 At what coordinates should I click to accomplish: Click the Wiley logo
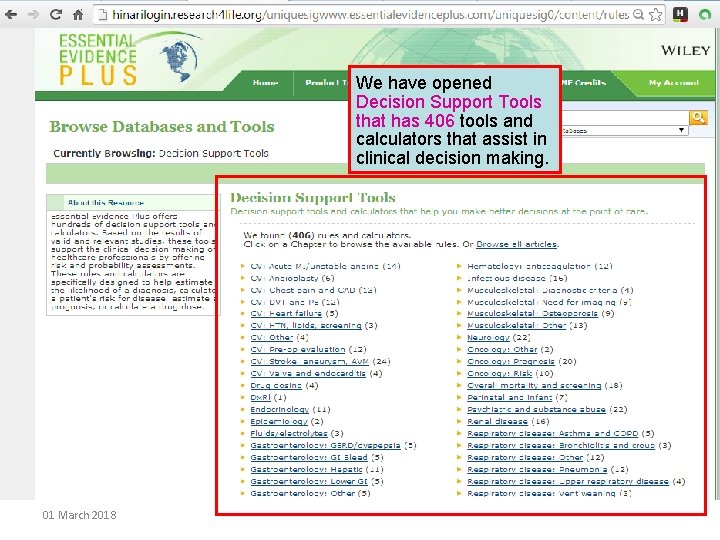tap(686, 51)
